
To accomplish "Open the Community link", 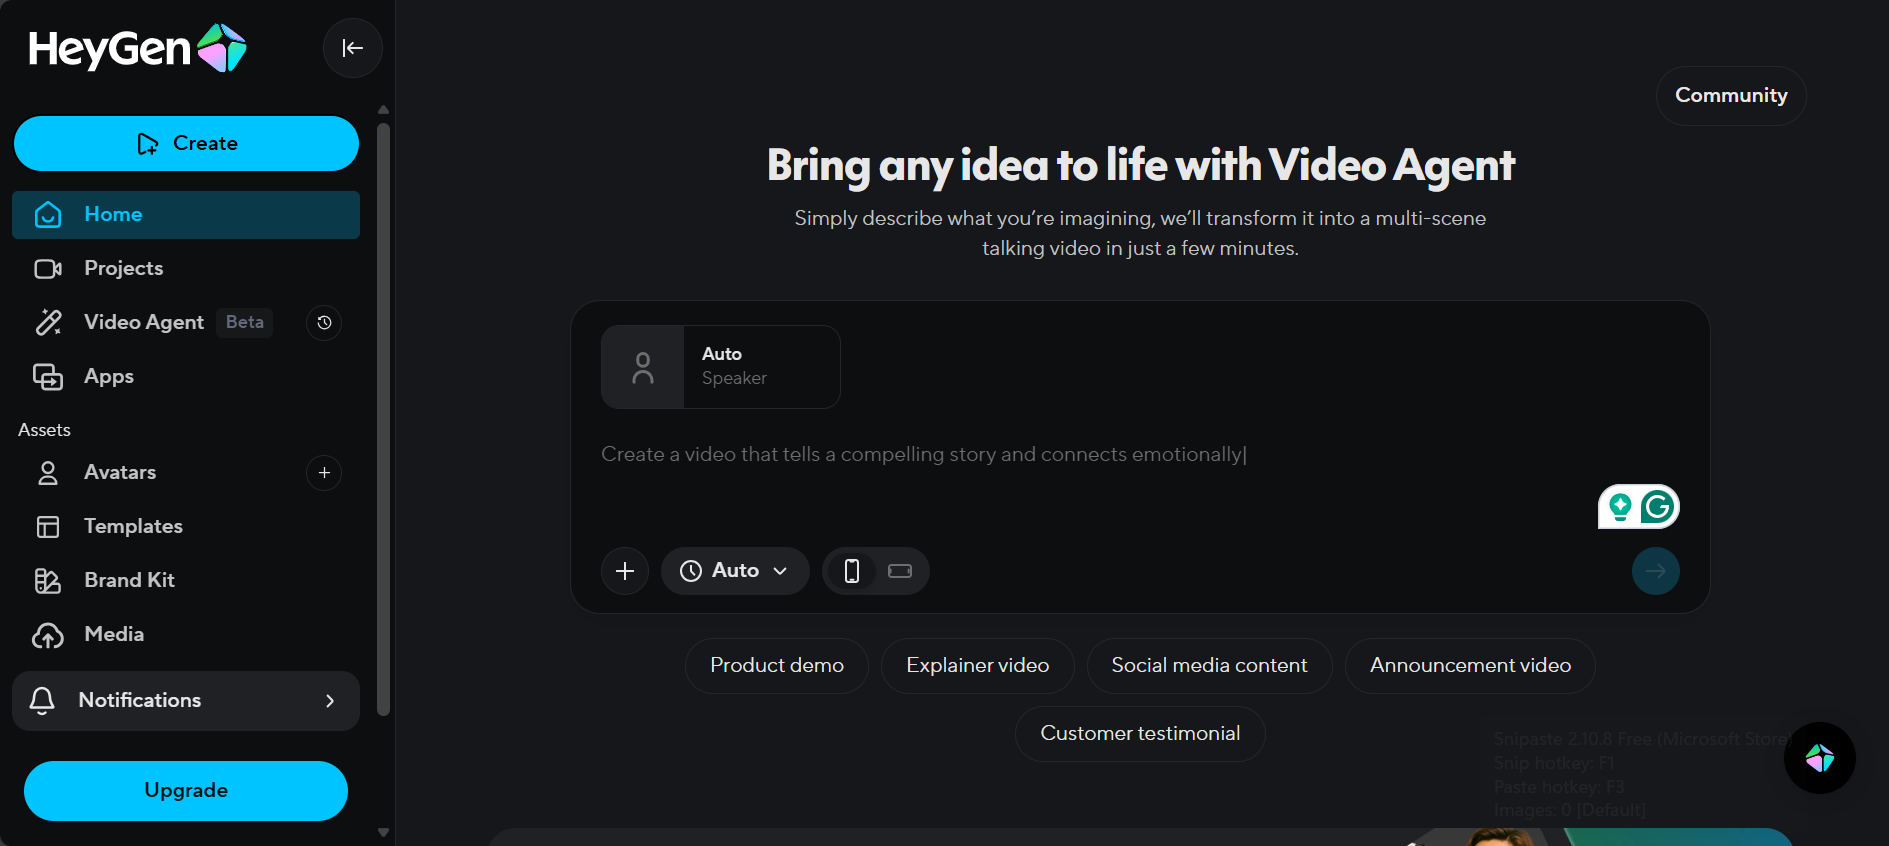I will pos(1731,96).
